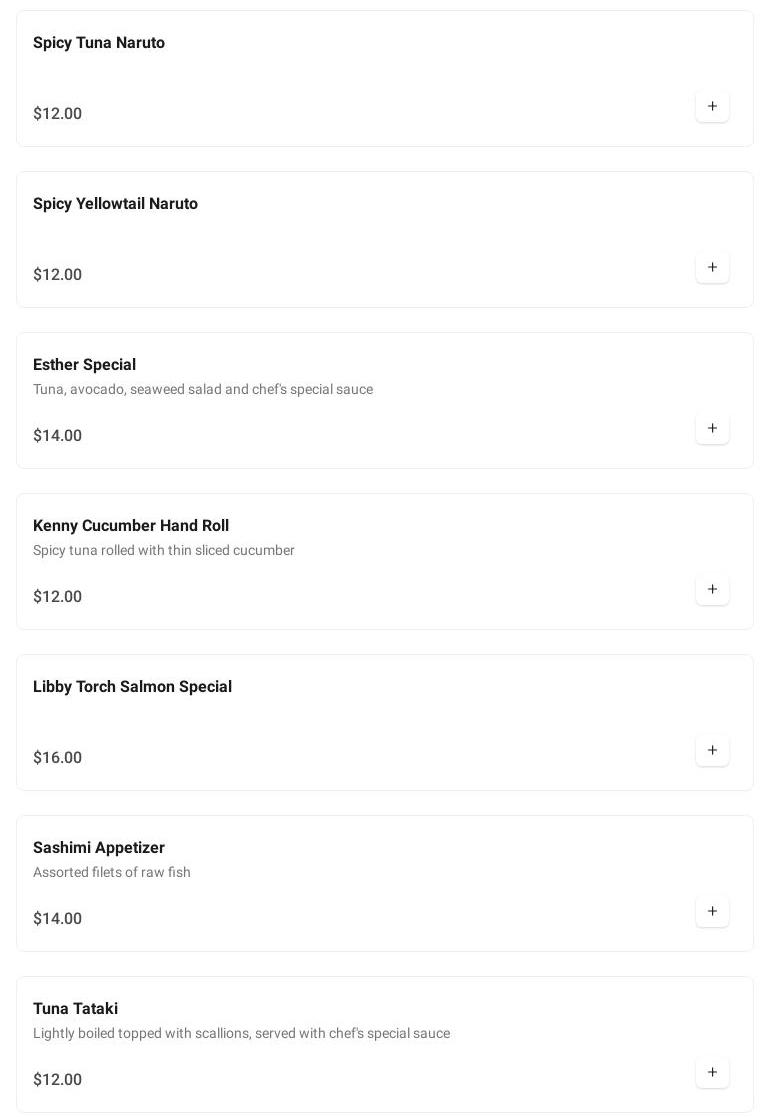Add Kenny Cucumber Hand Roll plus icon
This screenshot has width=770, height=1117.
712,589
